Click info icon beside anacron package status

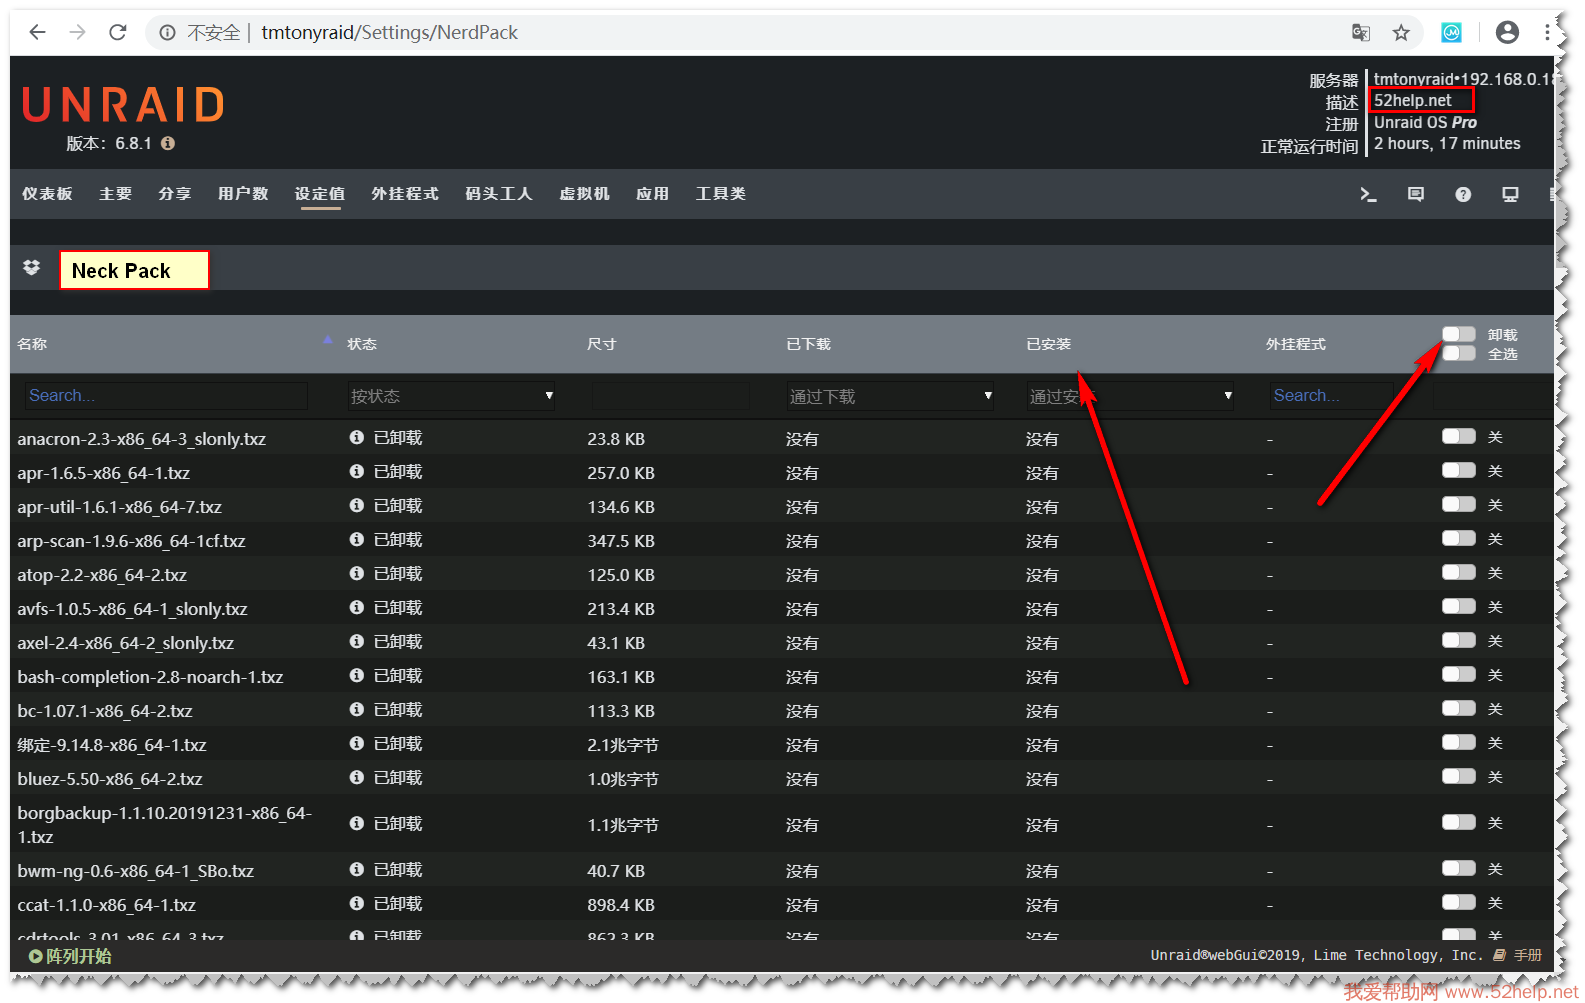pyautogui.click(x=356, y=438)
